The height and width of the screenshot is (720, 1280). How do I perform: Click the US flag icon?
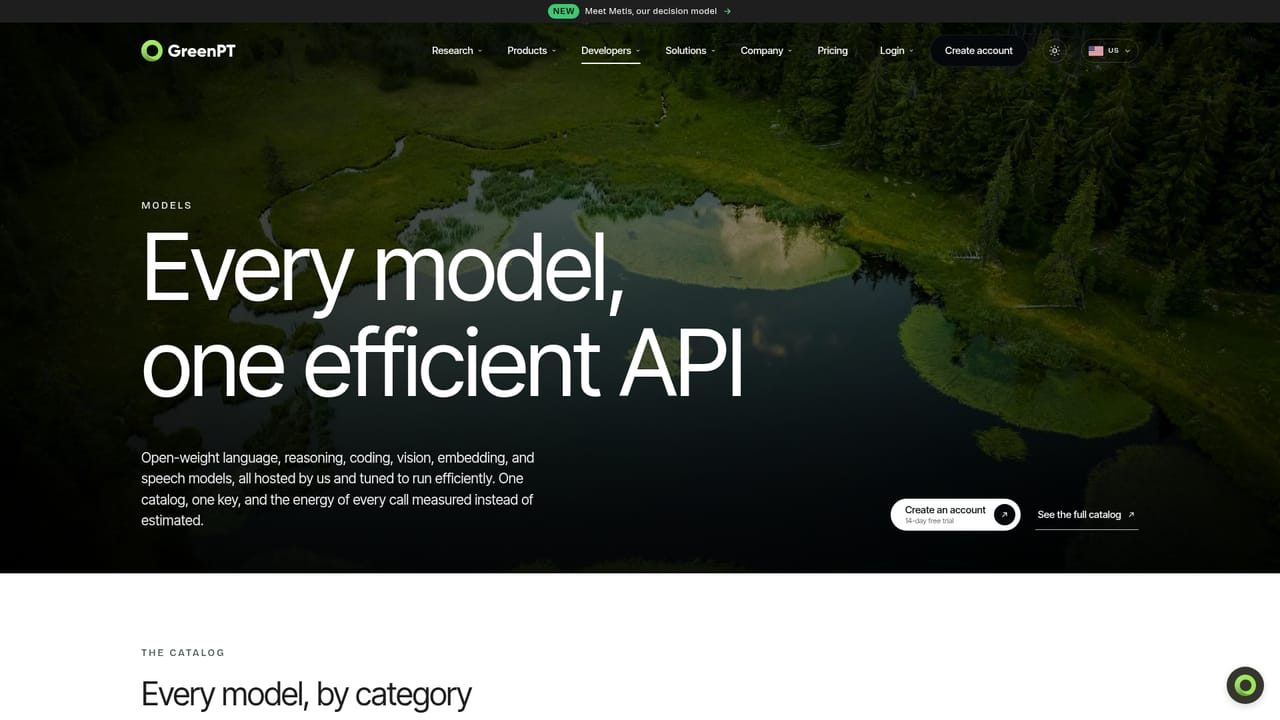click(x=1096, y=51)
